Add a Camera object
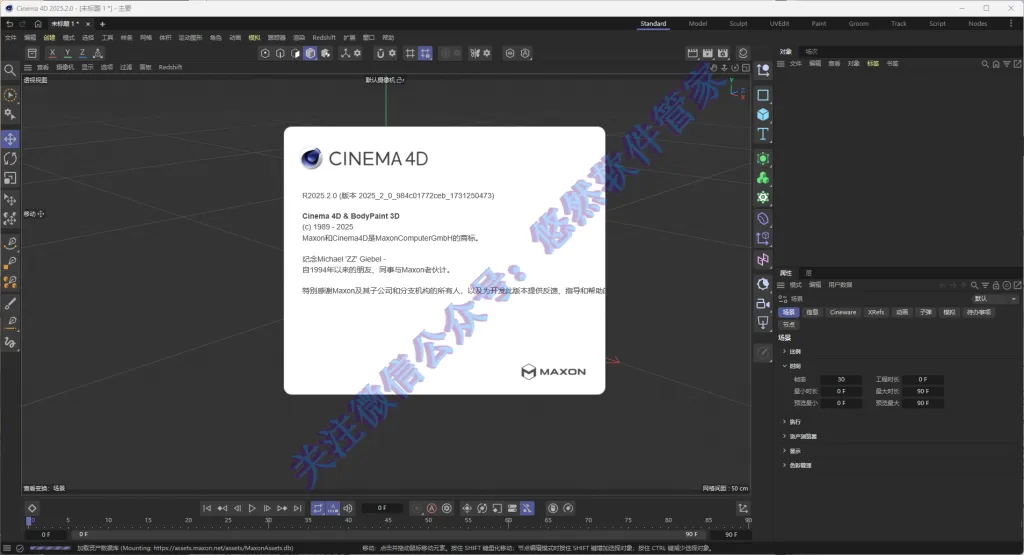 pos(763,304)
